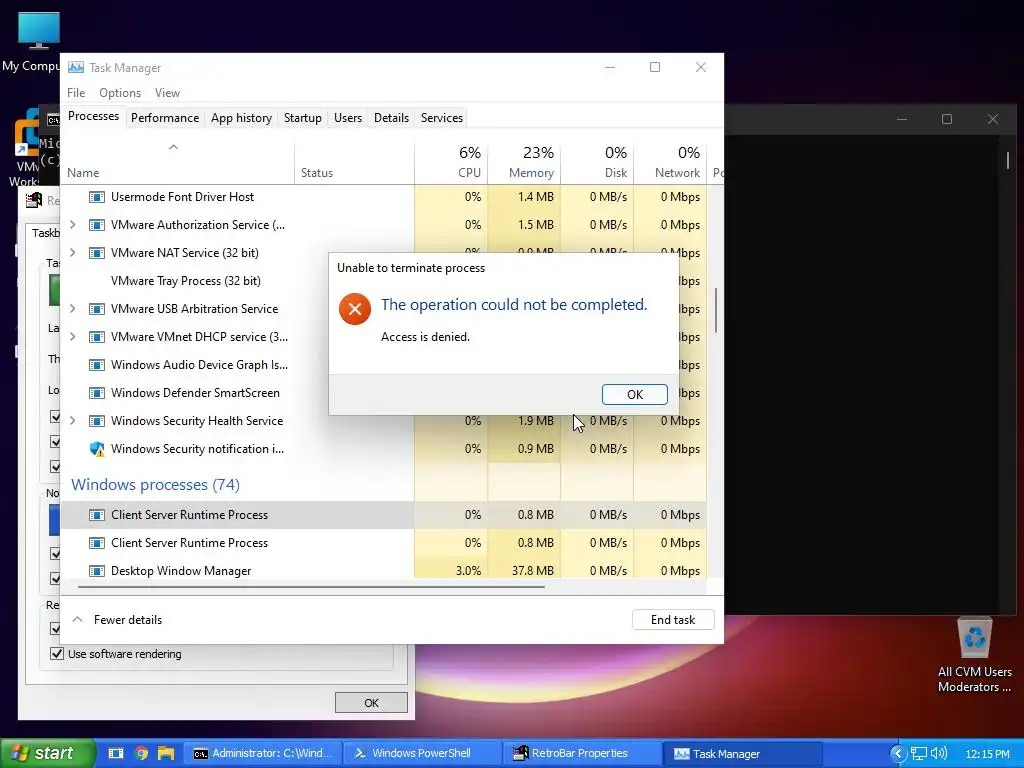1024x768 pixels.
Task: Open File Explorer folder in quick launch
Action: tap(166, 753)
